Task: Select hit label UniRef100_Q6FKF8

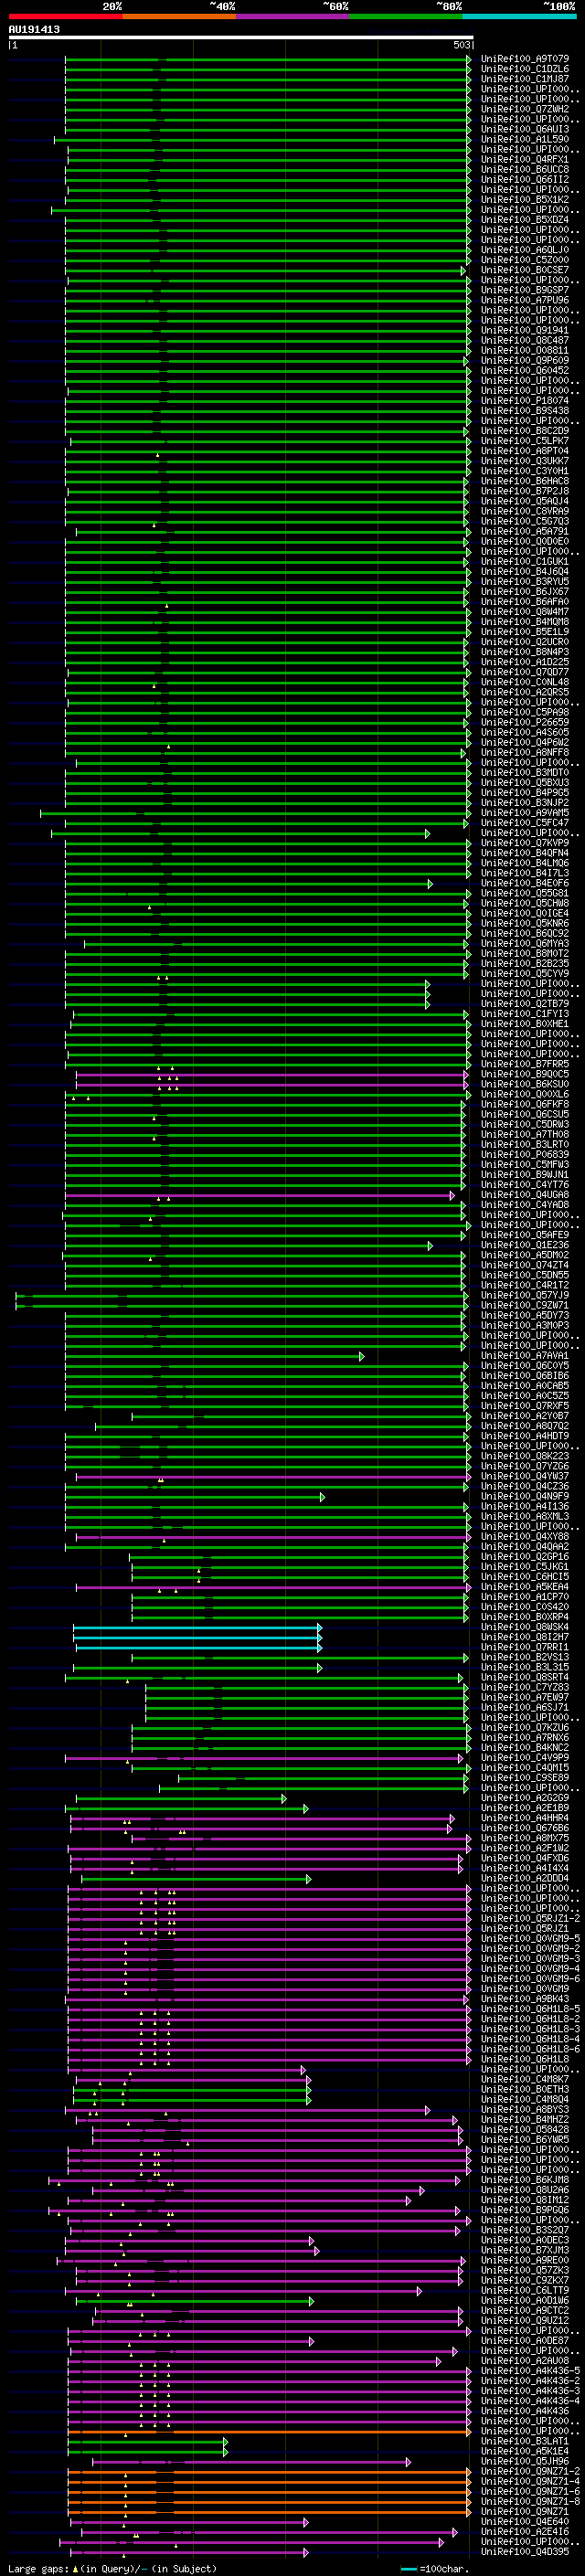Action: pos(525,1104)
